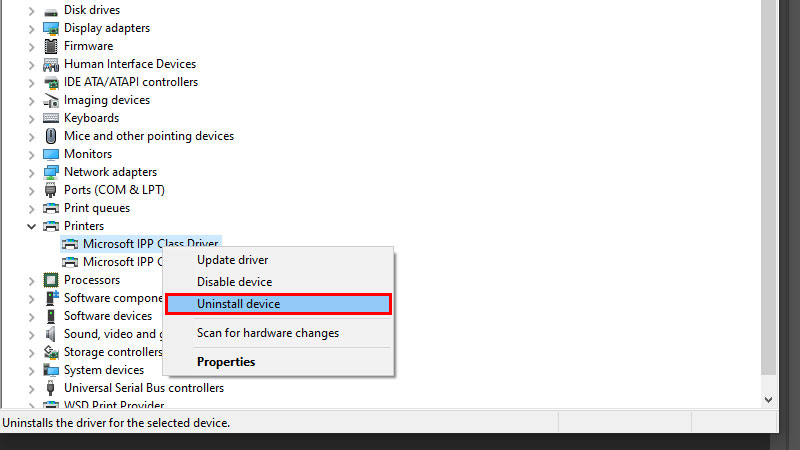Click the Human Interface Devices icon
This screenshot has width=800, height=450.
pyautogui.click(x=51, y=64)
